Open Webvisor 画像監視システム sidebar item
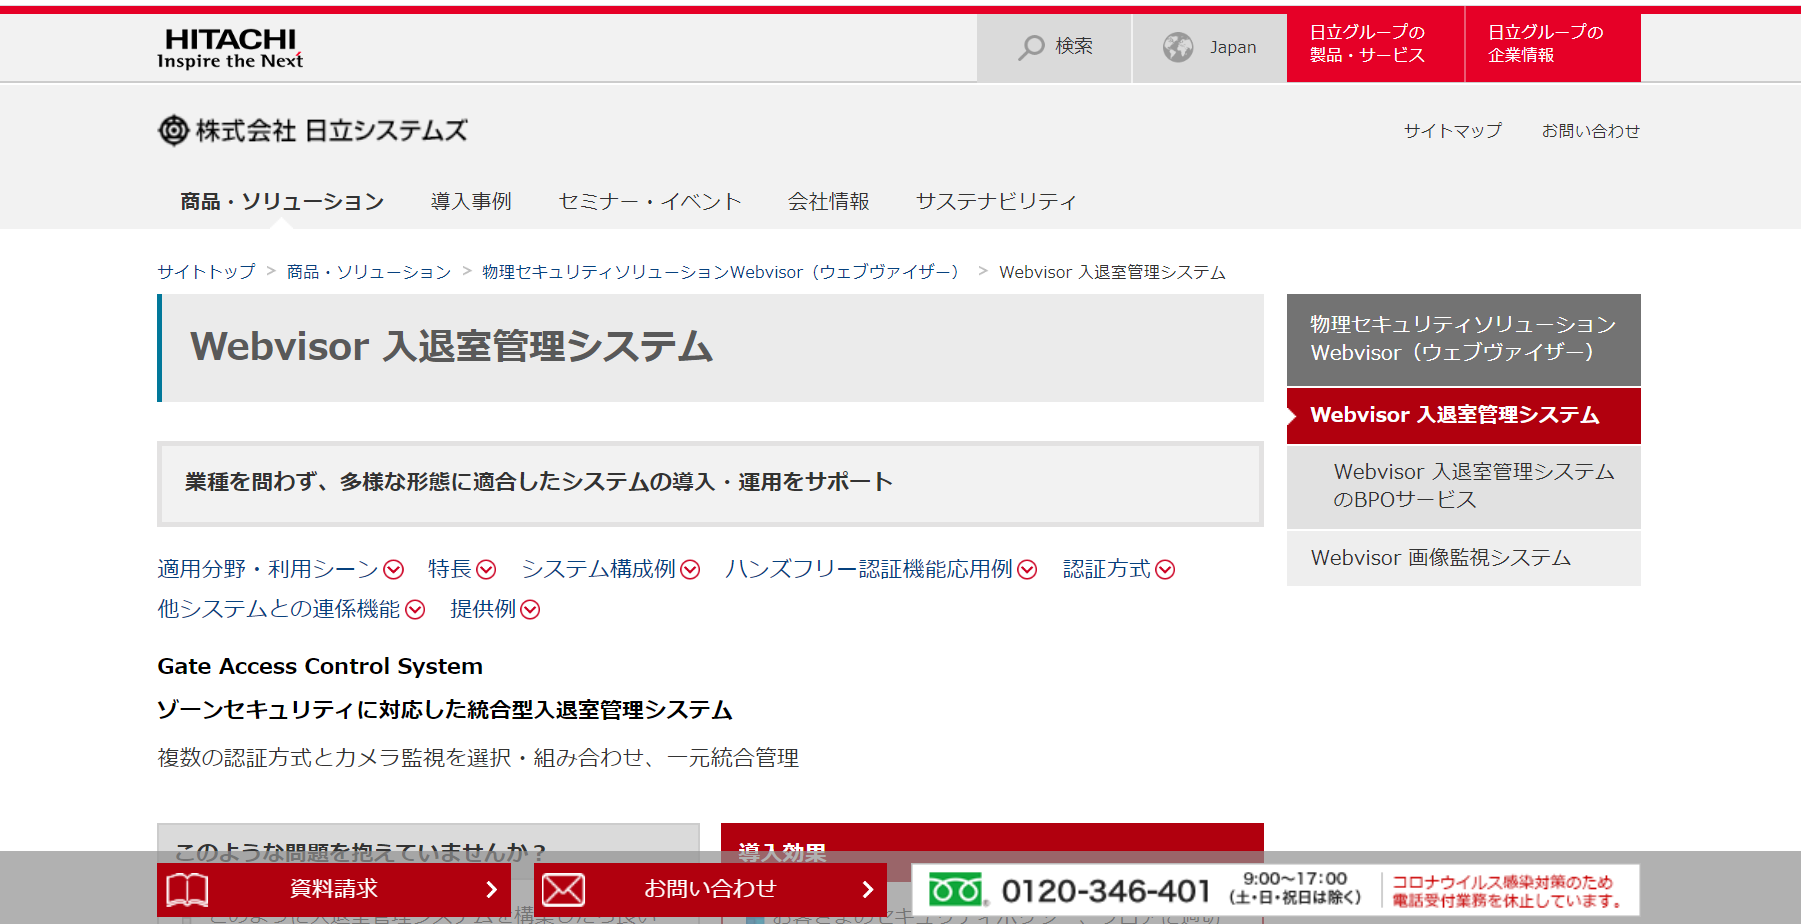 [x=1463, y=558]
